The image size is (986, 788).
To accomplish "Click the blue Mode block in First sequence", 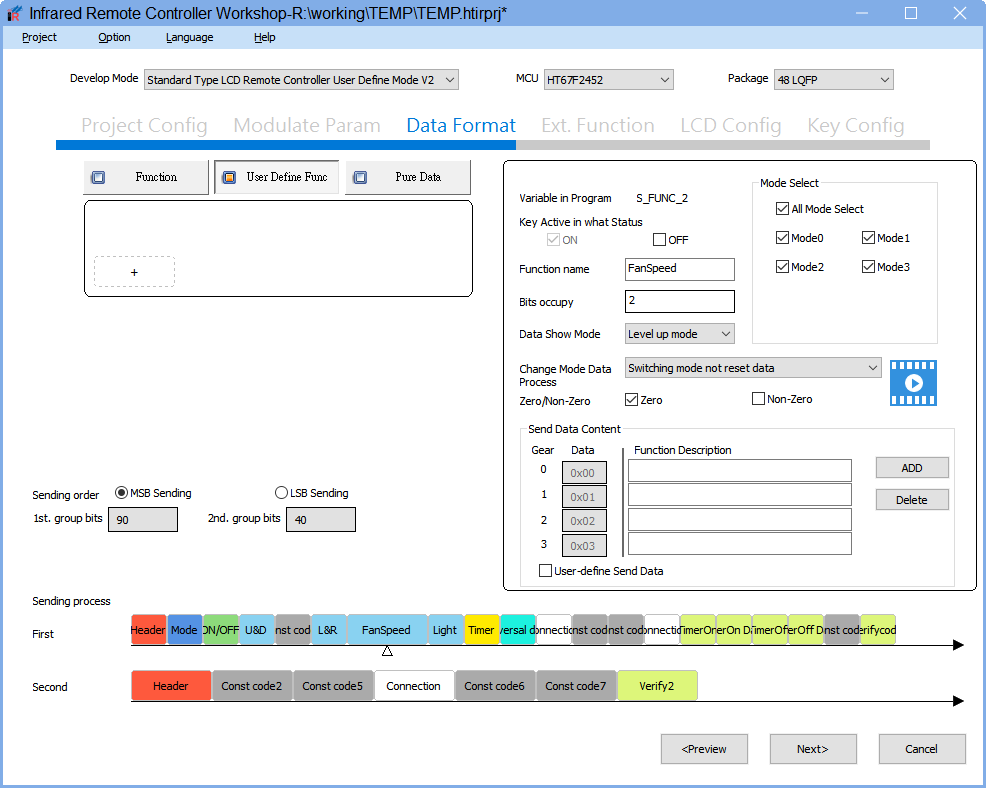I will (x=184, y=630).
